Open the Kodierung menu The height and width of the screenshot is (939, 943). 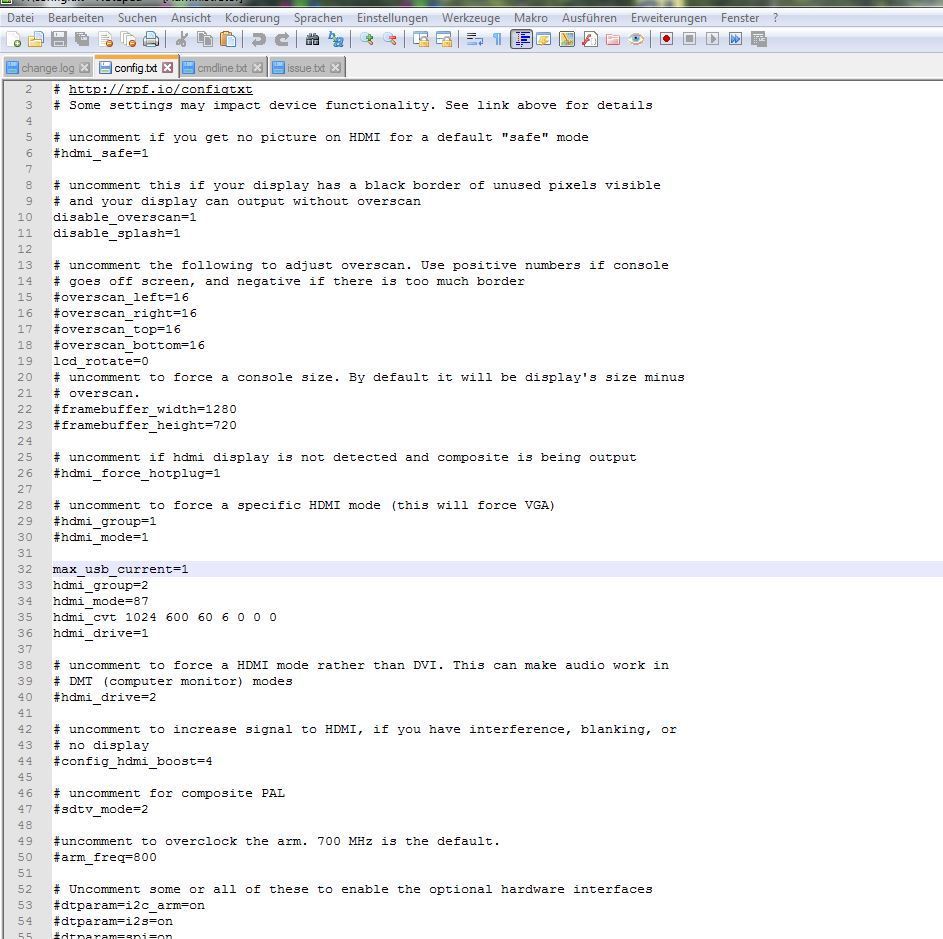[x=252, y=18]
